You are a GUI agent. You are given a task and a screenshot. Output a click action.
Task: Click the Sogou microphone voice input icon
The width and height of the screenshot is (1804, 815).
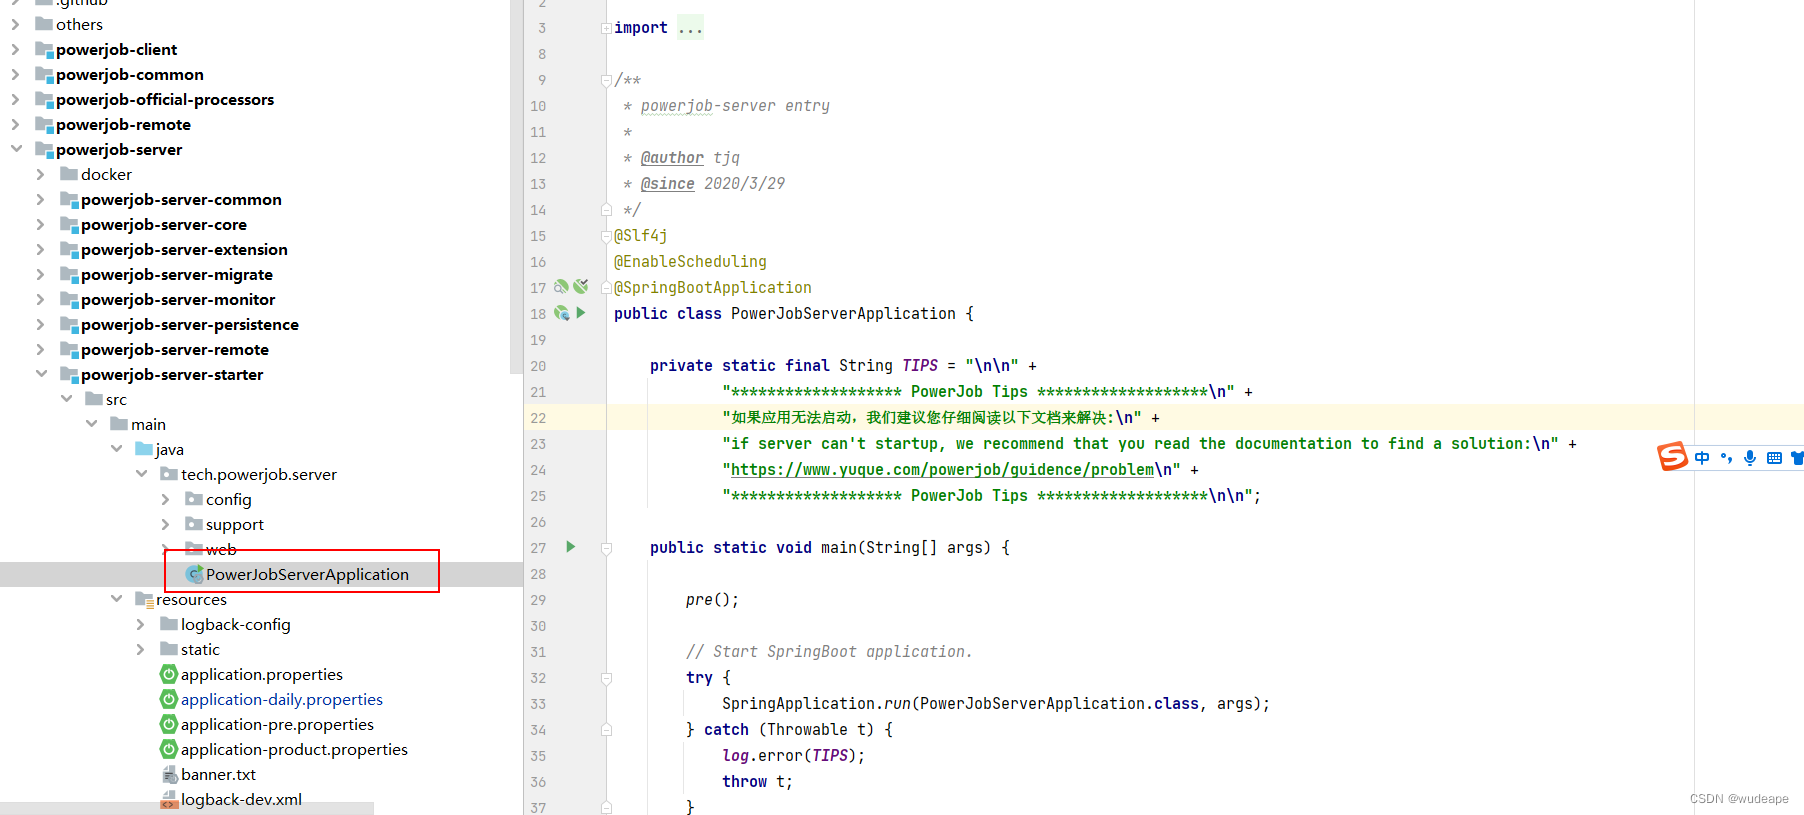[x=1749, y=458]
